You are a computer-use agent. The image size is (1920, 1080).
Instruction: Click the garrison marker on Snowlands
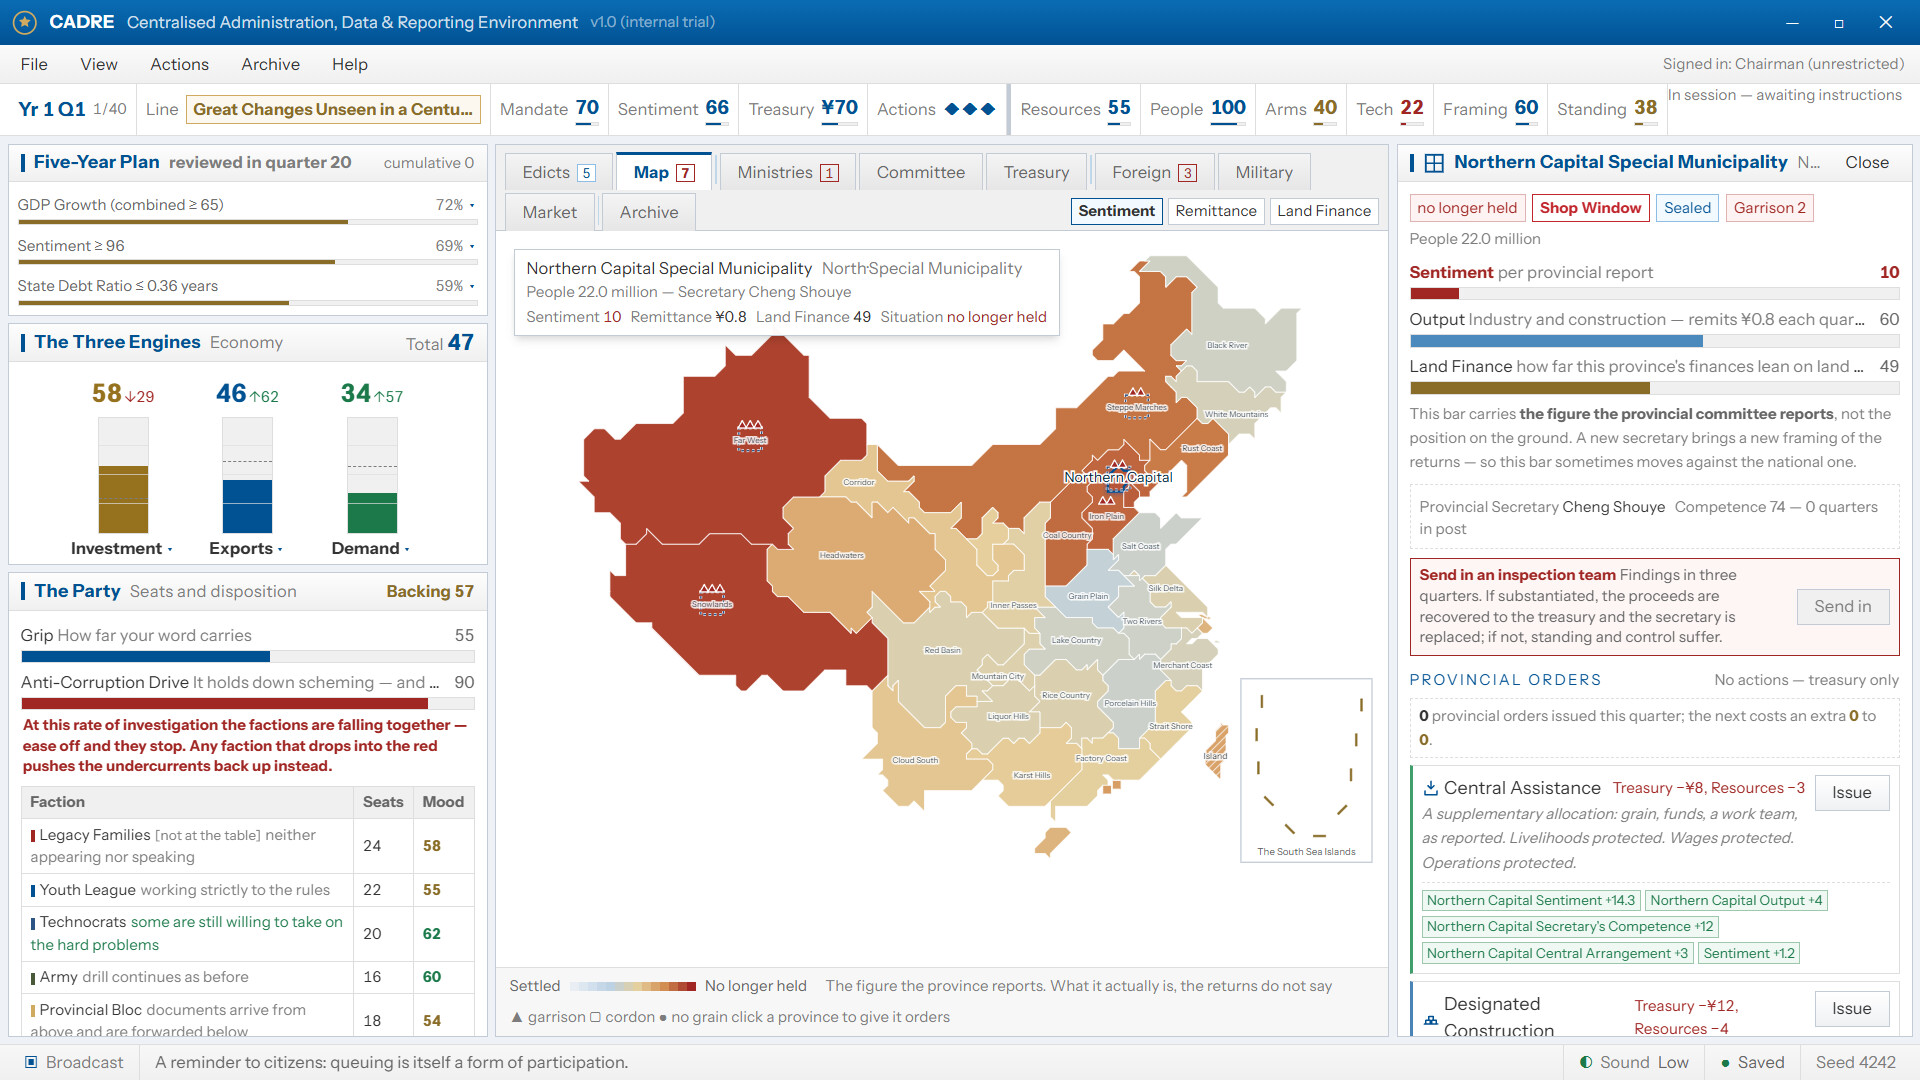712,590
